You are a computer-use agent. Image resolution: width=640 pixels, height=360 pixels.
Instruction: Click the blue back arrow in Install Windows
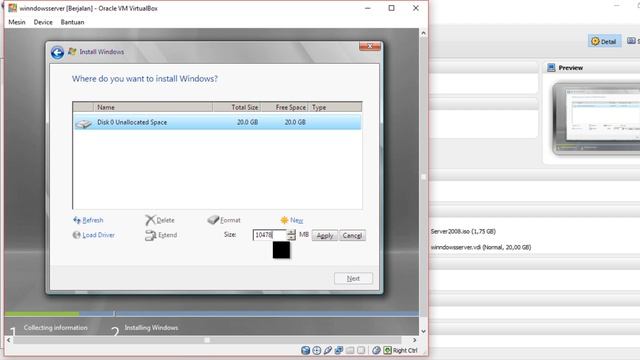click(x=58, y=53)
